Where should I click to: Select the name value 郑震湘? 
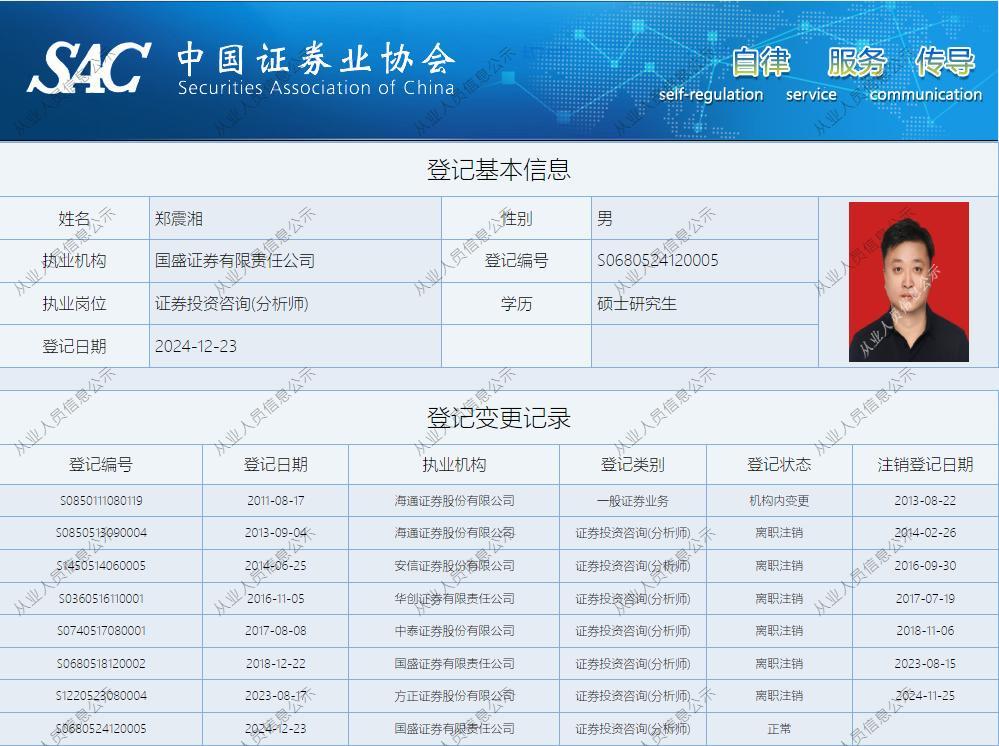[x=179, y=218]
